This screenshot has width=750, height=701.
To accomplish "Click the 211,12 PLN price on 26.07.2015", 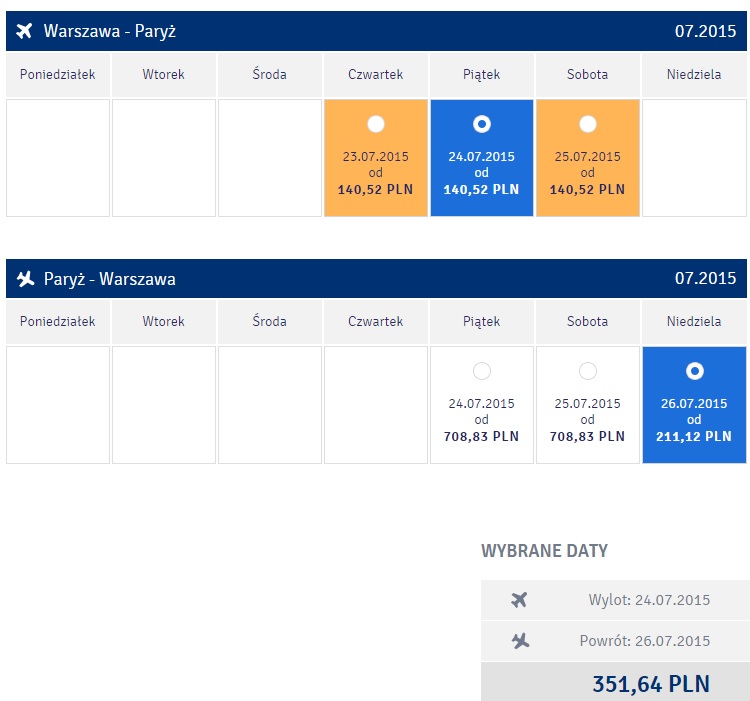I will (x=694, y=437).
